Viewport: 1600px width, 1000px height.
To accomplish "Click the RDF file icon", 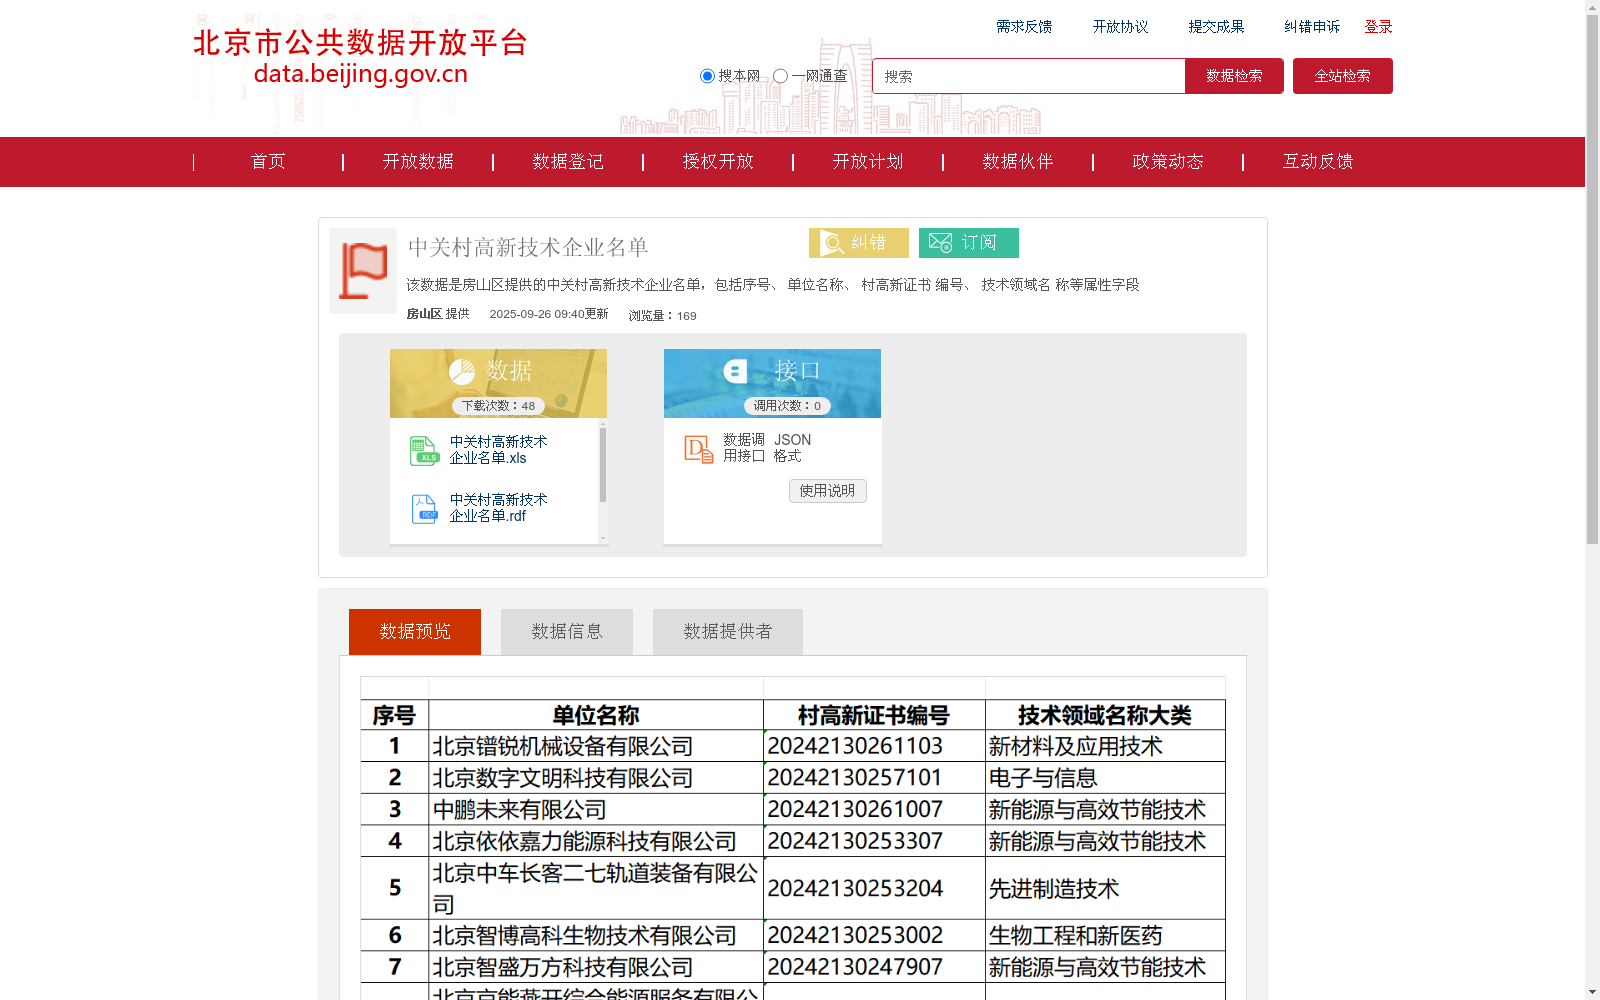I will [x=424, y=509].
